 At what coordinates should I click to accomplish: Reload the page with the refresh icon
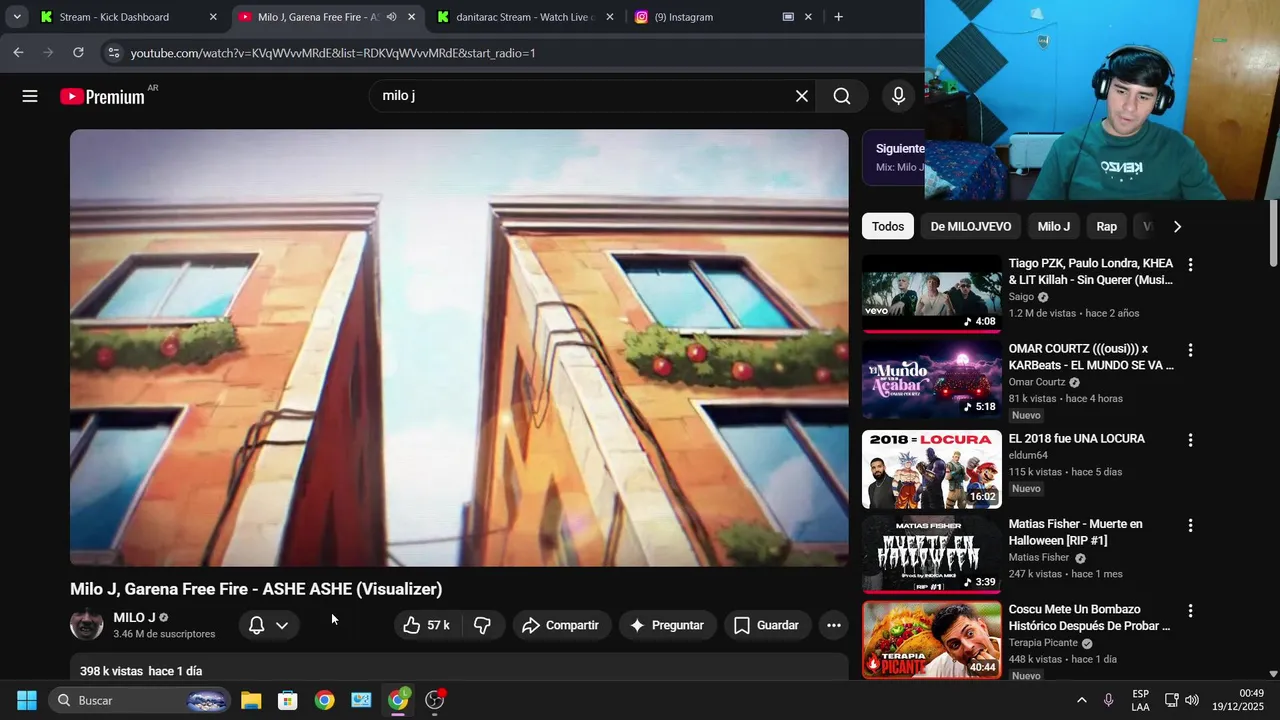(78, 52)
